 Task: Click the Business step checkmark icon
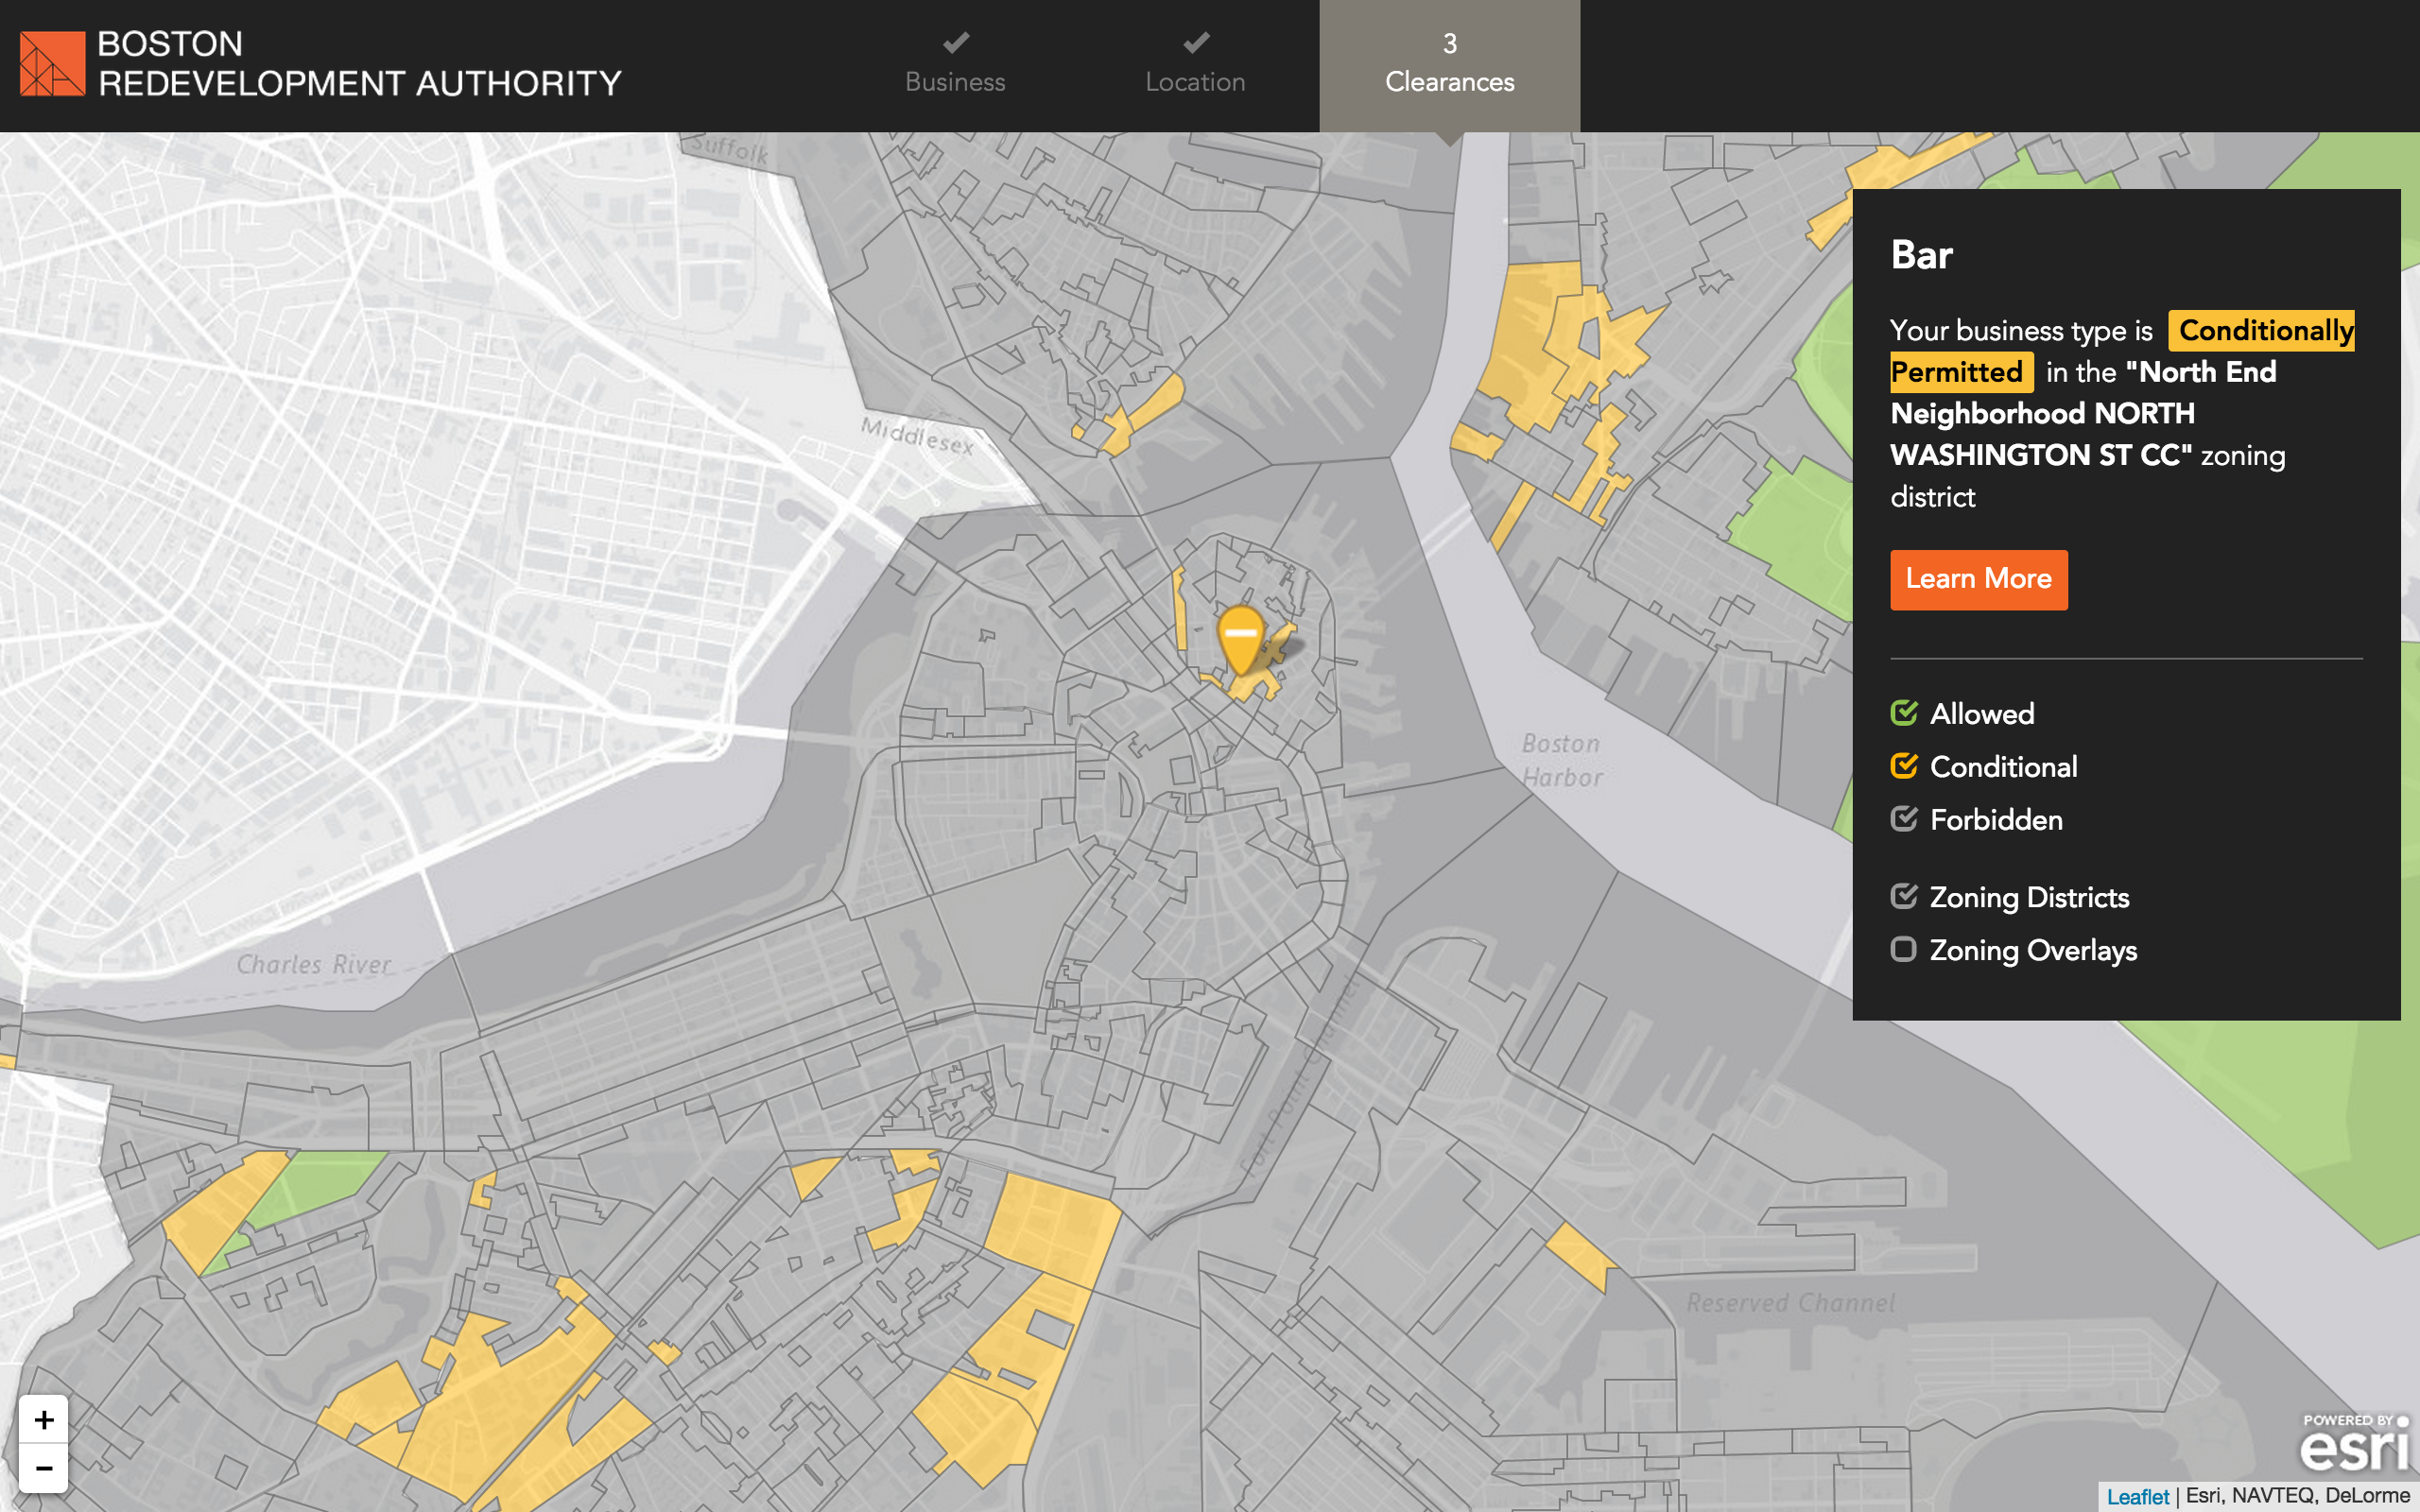(955, 43)
